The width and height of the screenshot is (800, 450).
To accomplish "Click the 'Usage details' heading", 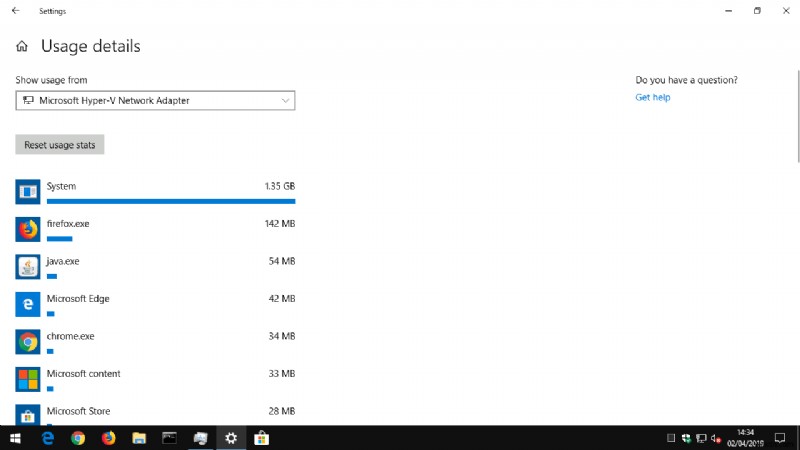I will pos(91,46).
